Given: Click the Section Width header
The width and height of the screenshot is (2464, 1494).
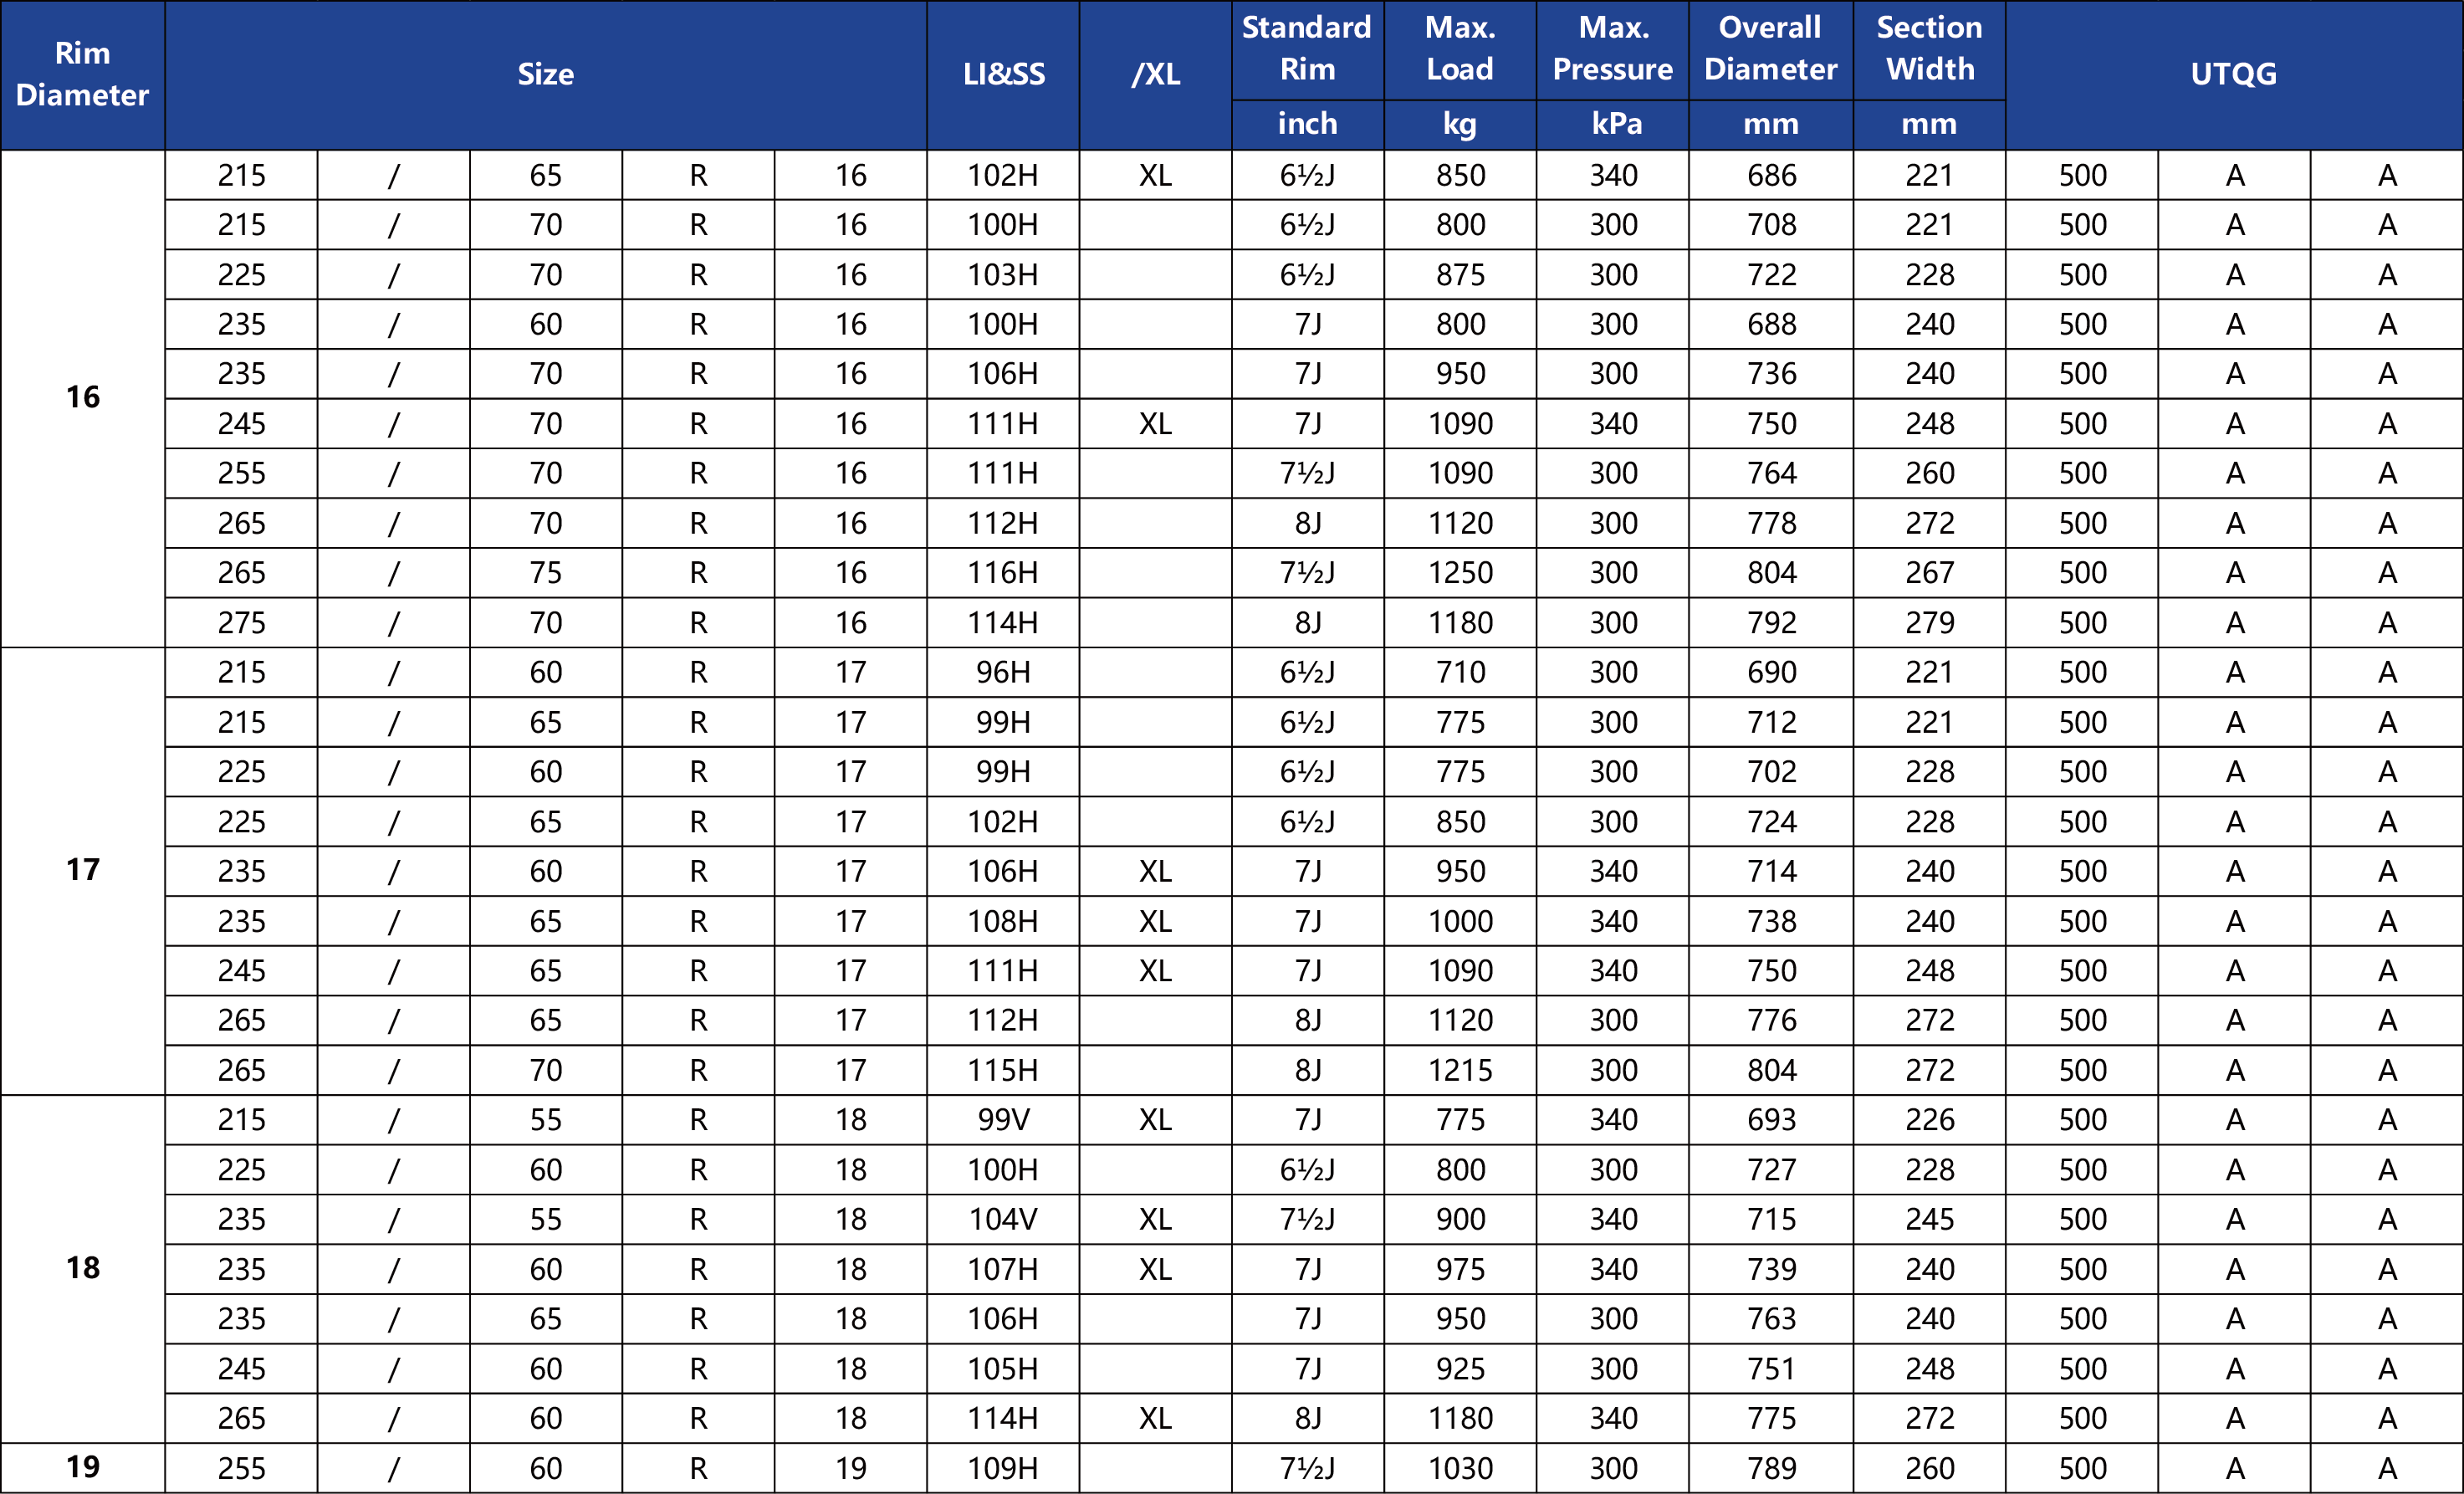Looking at the screenshot, I should [1929, 49].
